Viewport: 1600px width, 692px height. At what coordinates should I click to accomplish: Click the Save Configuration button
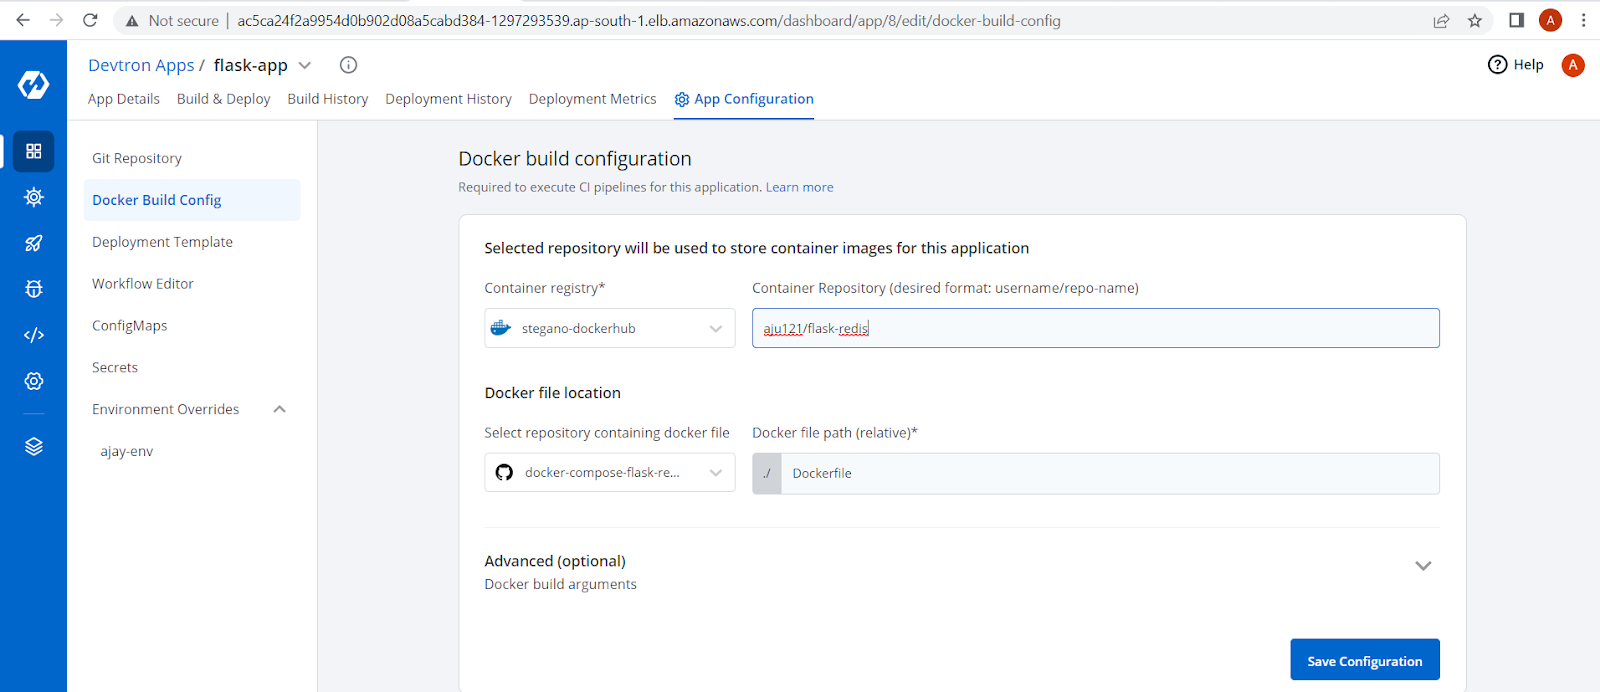tap(1364, 660)
